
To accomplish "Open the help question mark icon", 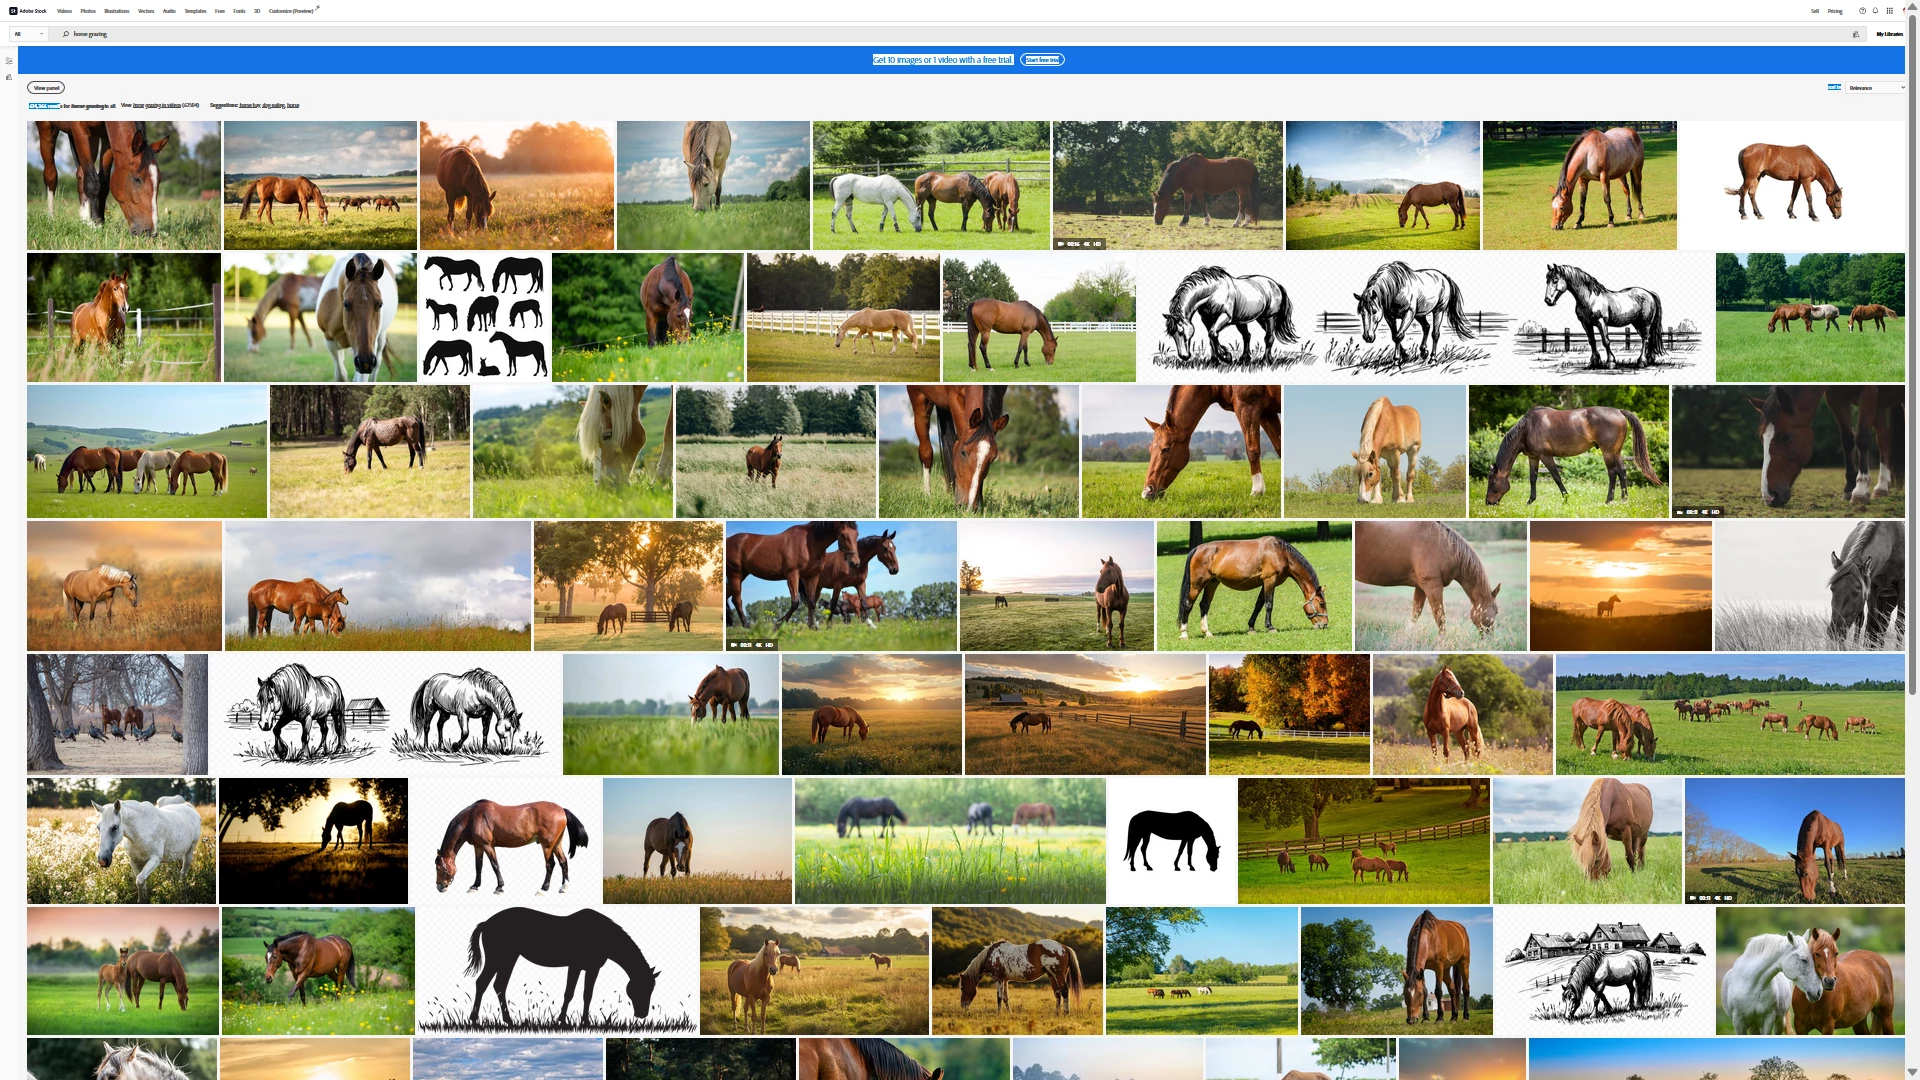I will [x=1862, y=11].
